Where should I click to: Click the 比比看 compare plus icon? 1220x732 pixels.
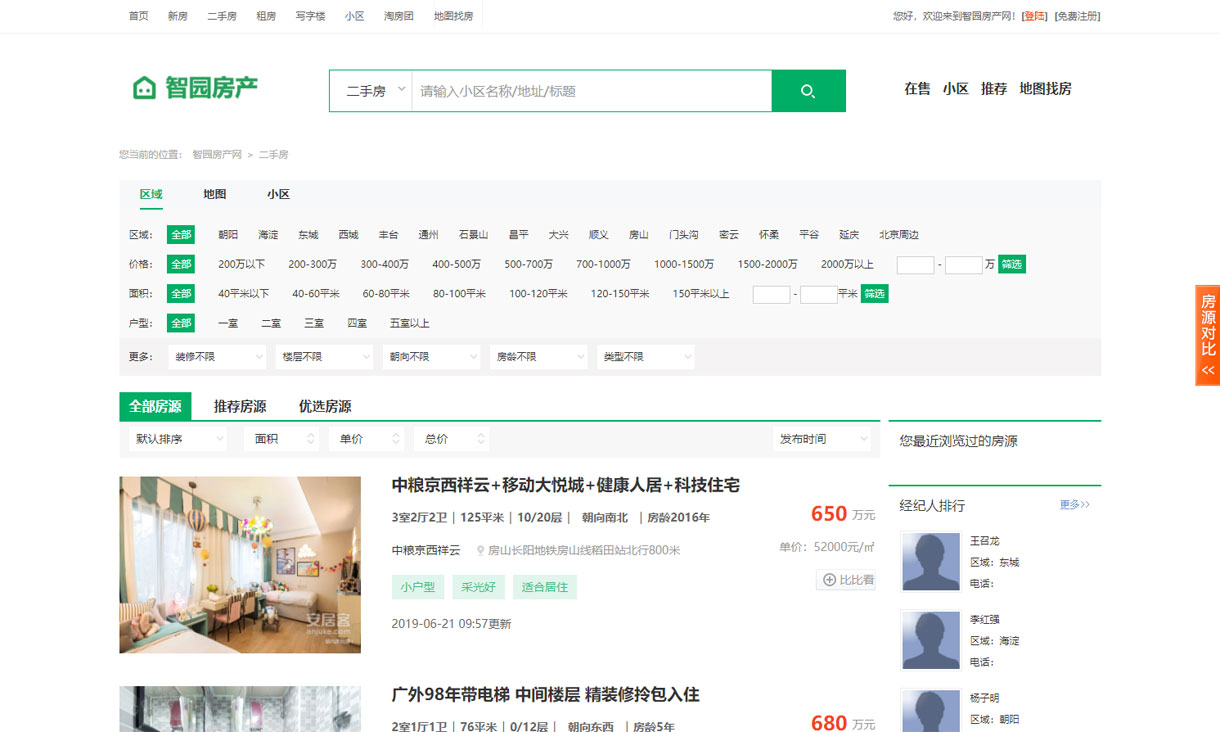pos(829,580)
